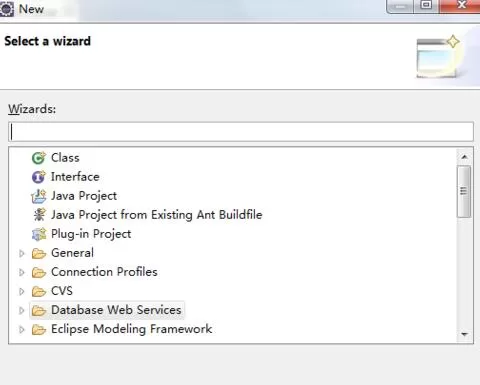The width and height of the screenshot is (480, 385).
Task: Click the Interface wizard icon
Action: point(39,177)
